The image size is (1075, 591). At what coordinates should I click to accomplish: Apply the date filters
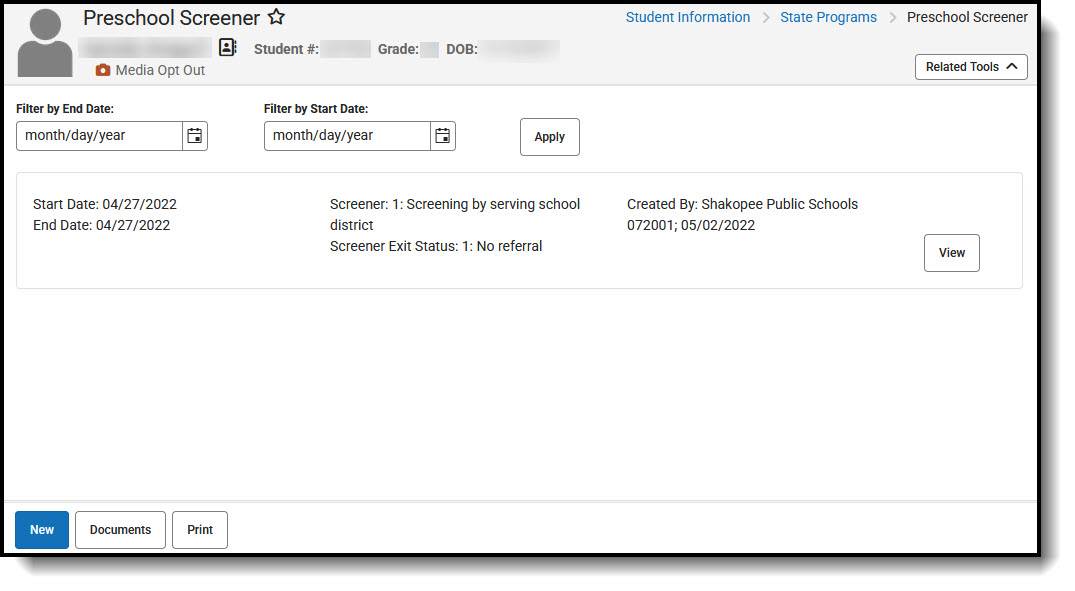click(x=549, y=136)
